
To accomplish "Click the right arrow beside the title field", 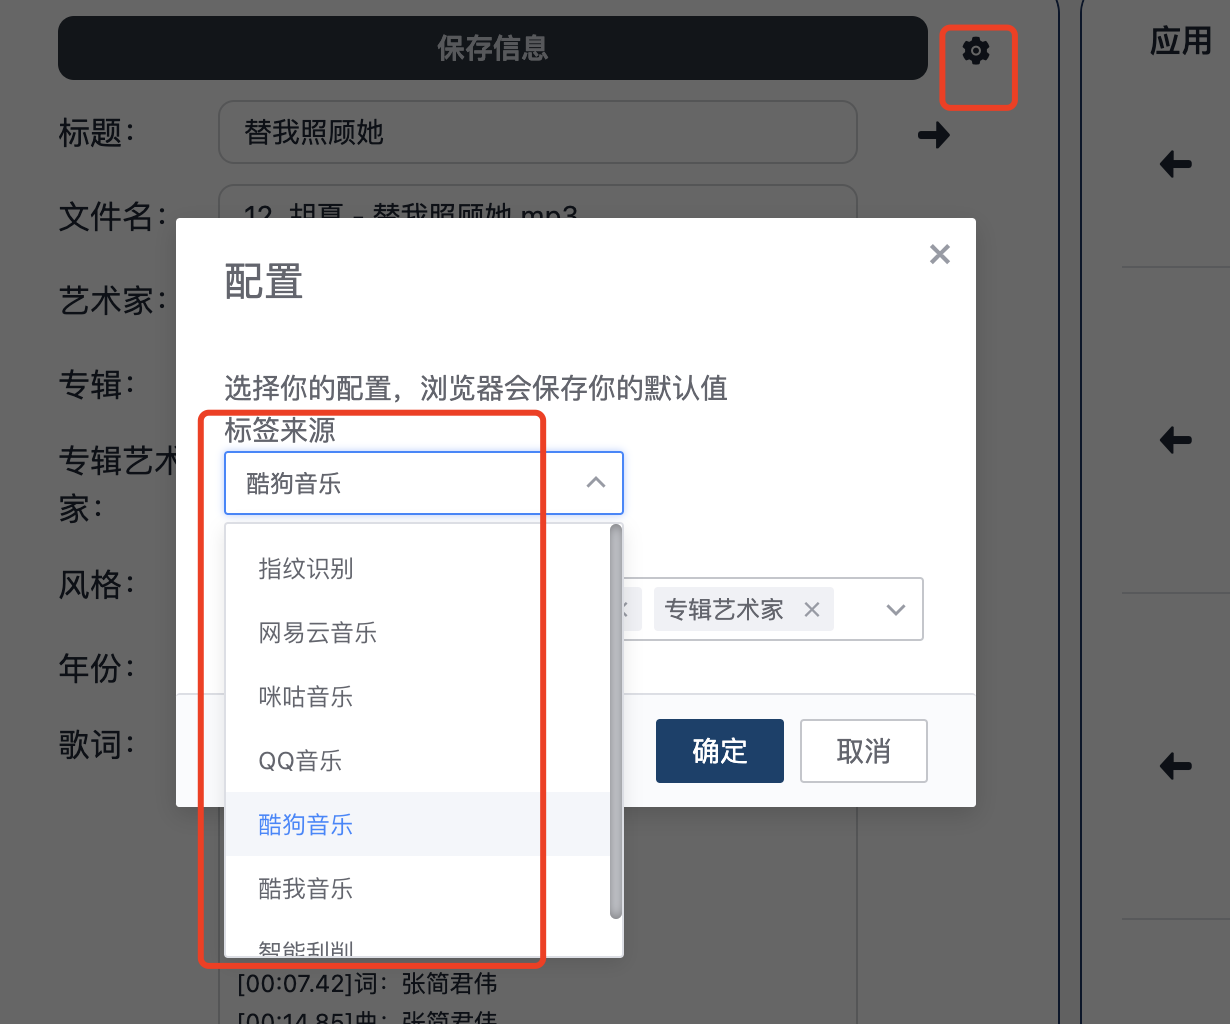I will coord(933,135).
